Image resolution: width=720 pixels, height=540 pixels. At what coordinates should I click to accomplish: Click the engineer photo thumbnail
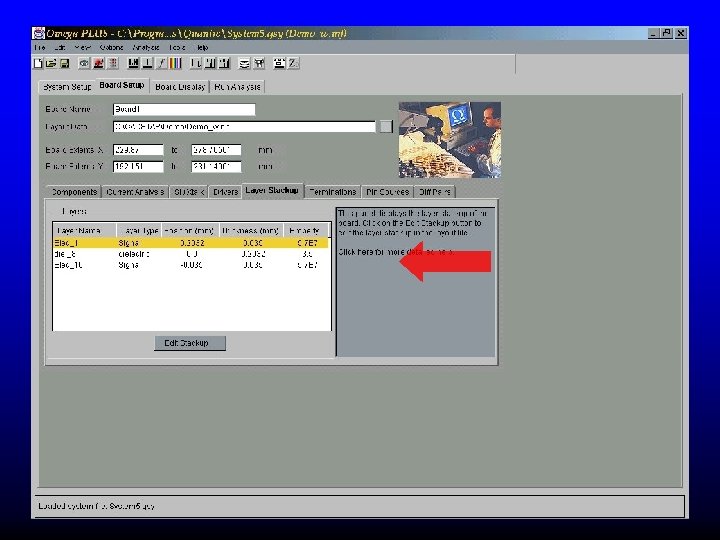coord(450,140)
